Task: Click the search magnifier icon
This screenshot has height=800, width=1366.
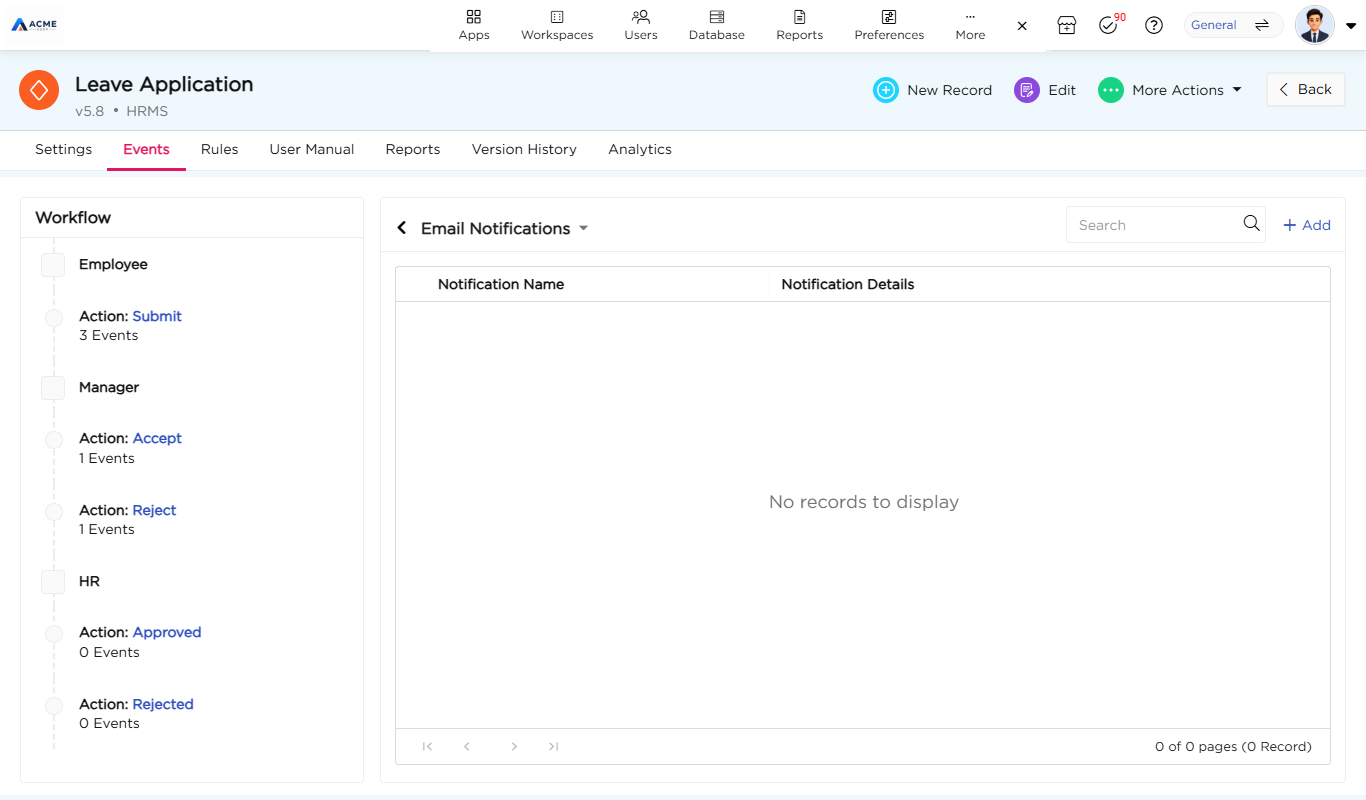Action: (1251, 224)
